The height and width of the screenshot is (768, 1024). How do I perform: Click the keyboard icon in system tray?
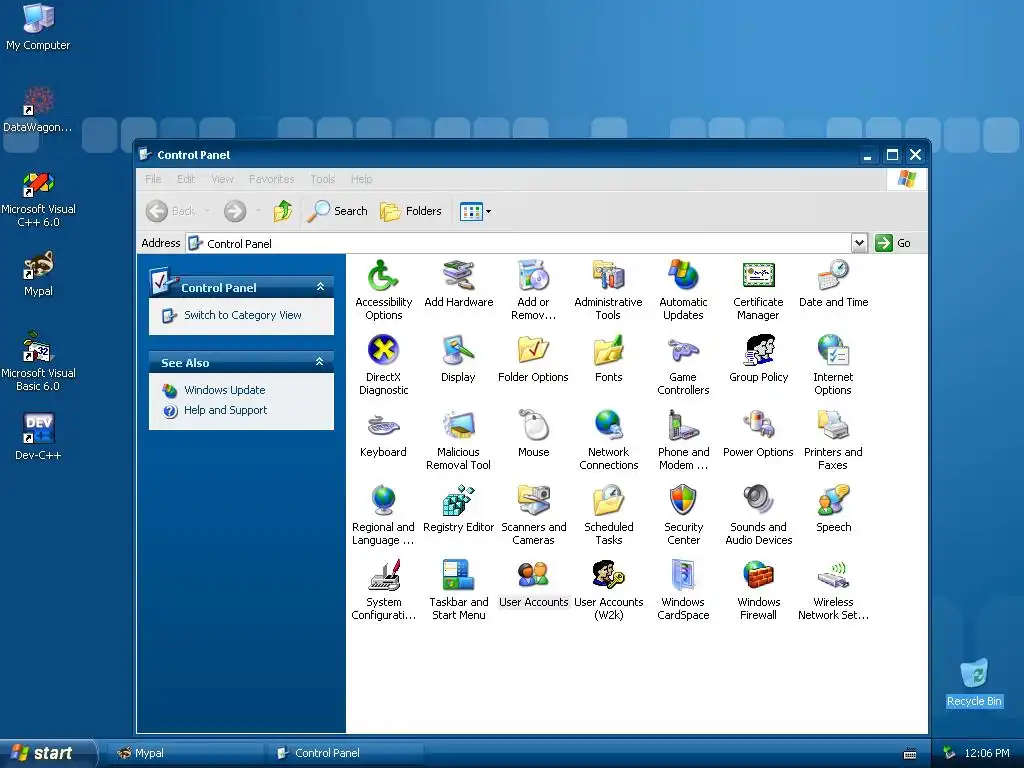[x=910, y=754]
